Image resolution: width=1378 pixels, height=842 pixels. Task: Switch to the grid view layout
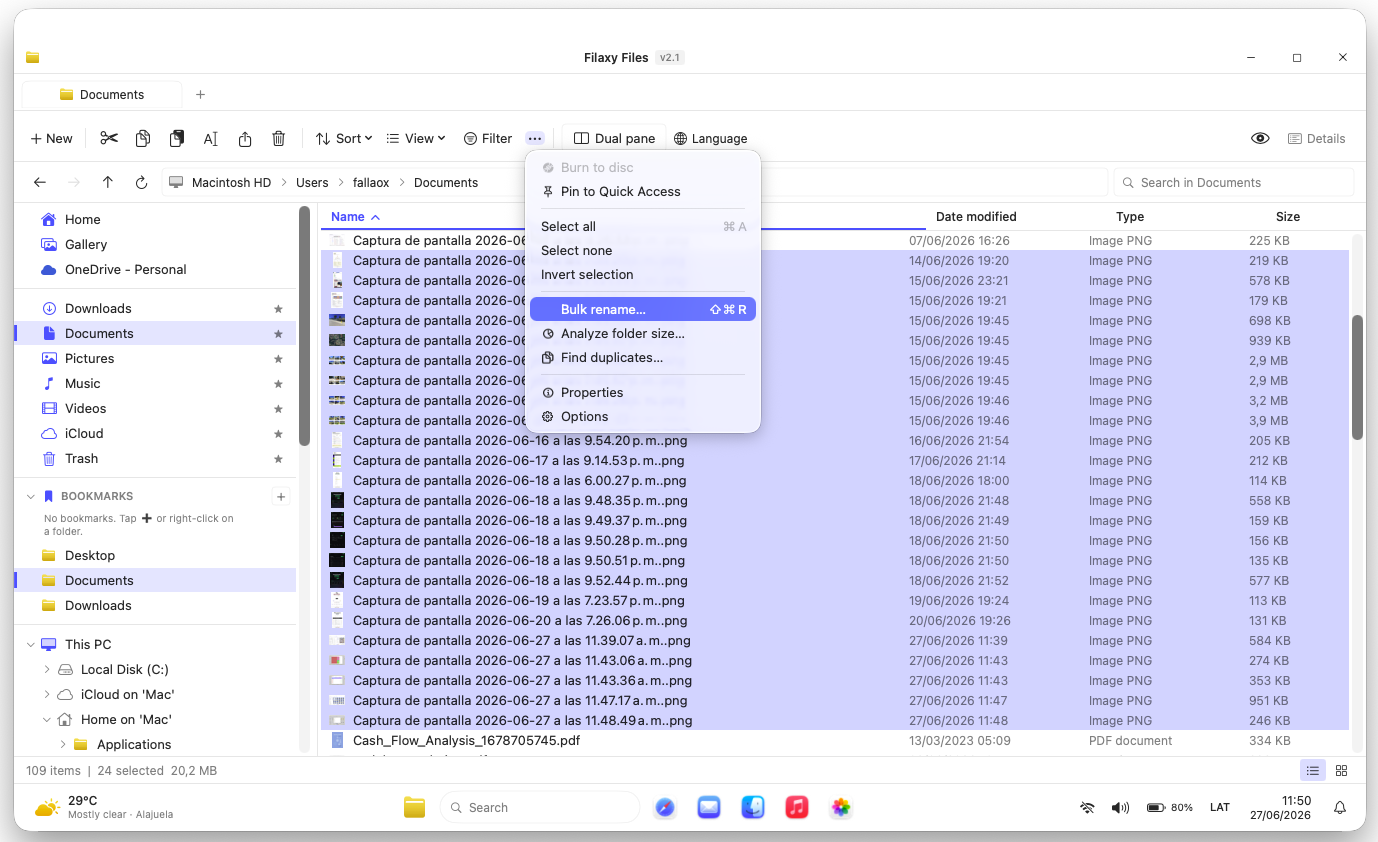[1342, 771]
